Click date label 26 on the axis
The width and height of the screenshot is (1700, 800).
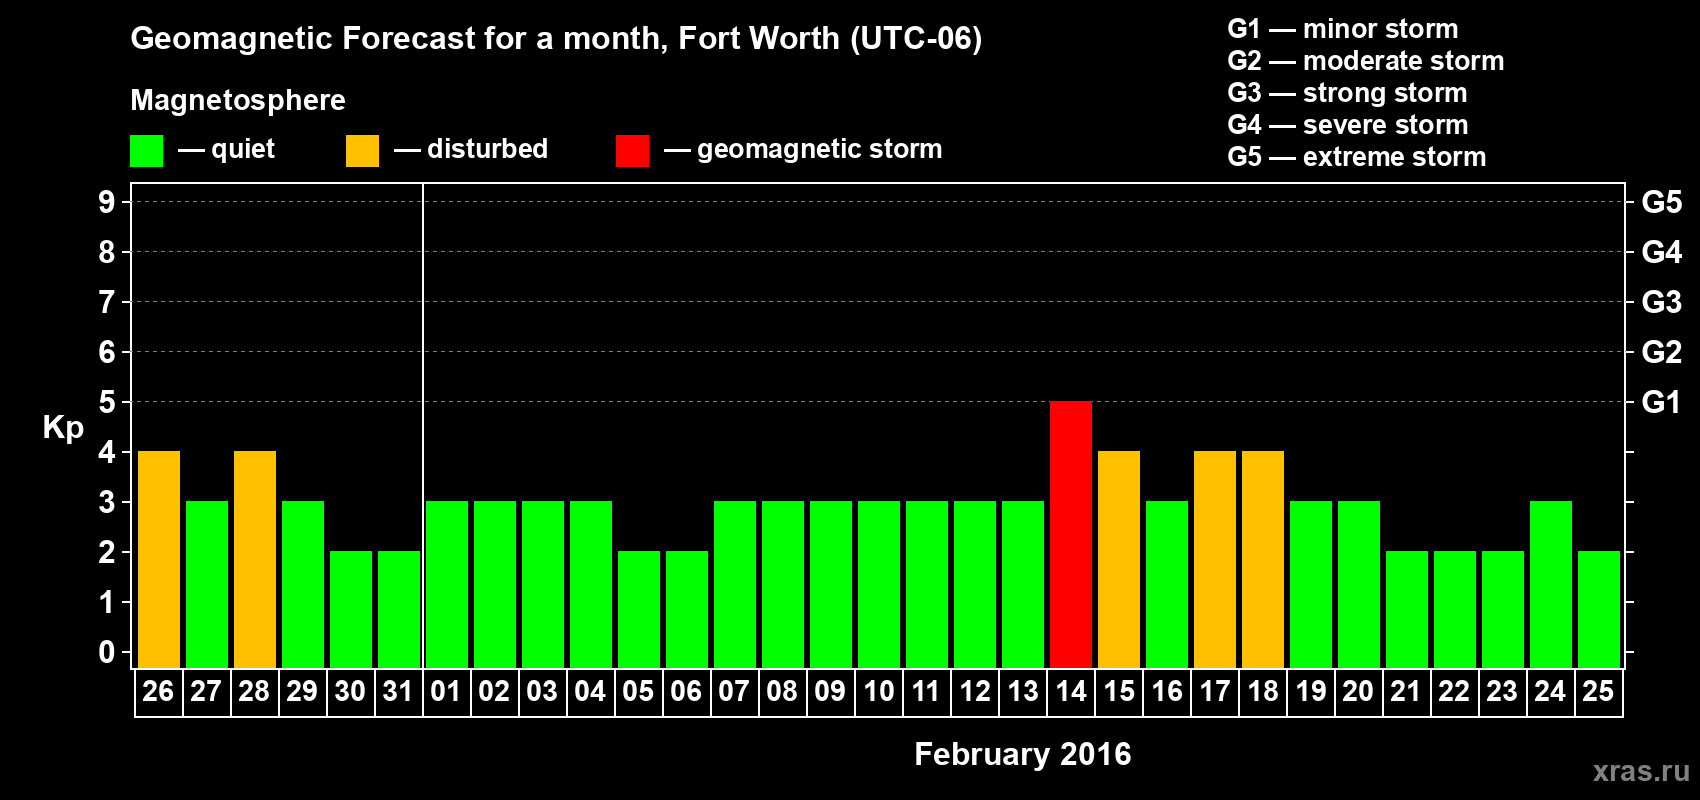coord(158,692)
